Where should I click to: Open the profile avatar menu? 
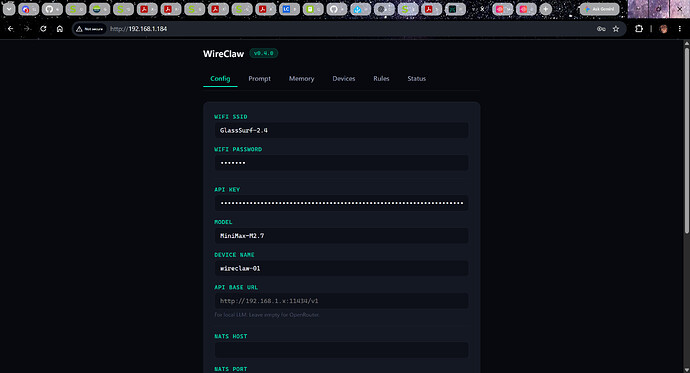coord(664,29)
